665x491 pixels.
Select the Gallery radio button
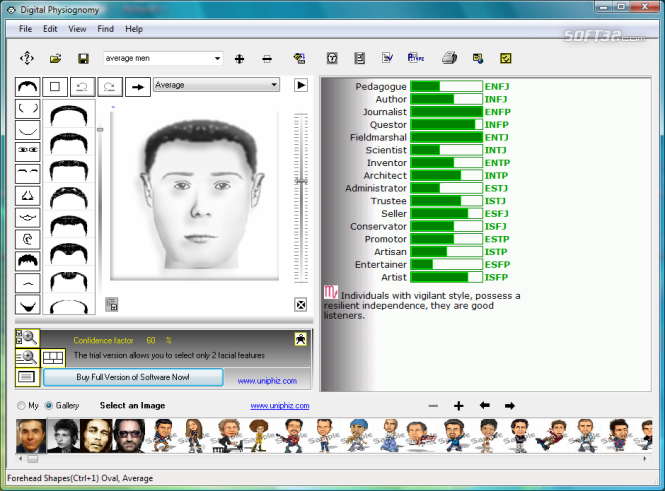[49, 406]
